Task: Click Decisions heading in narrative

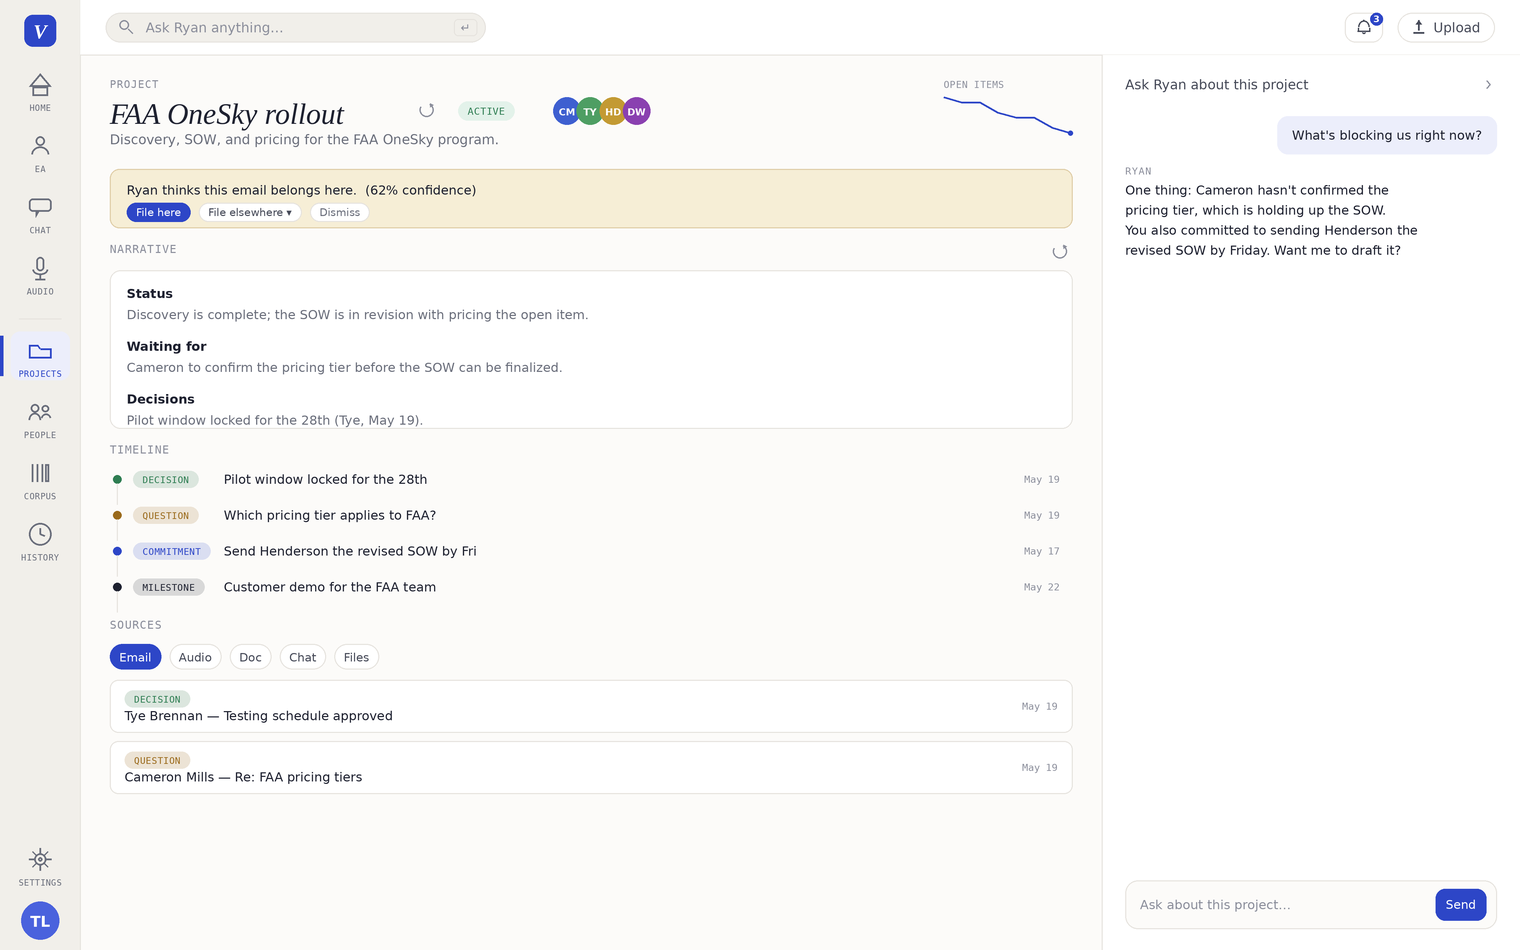Action: (161, 399)
